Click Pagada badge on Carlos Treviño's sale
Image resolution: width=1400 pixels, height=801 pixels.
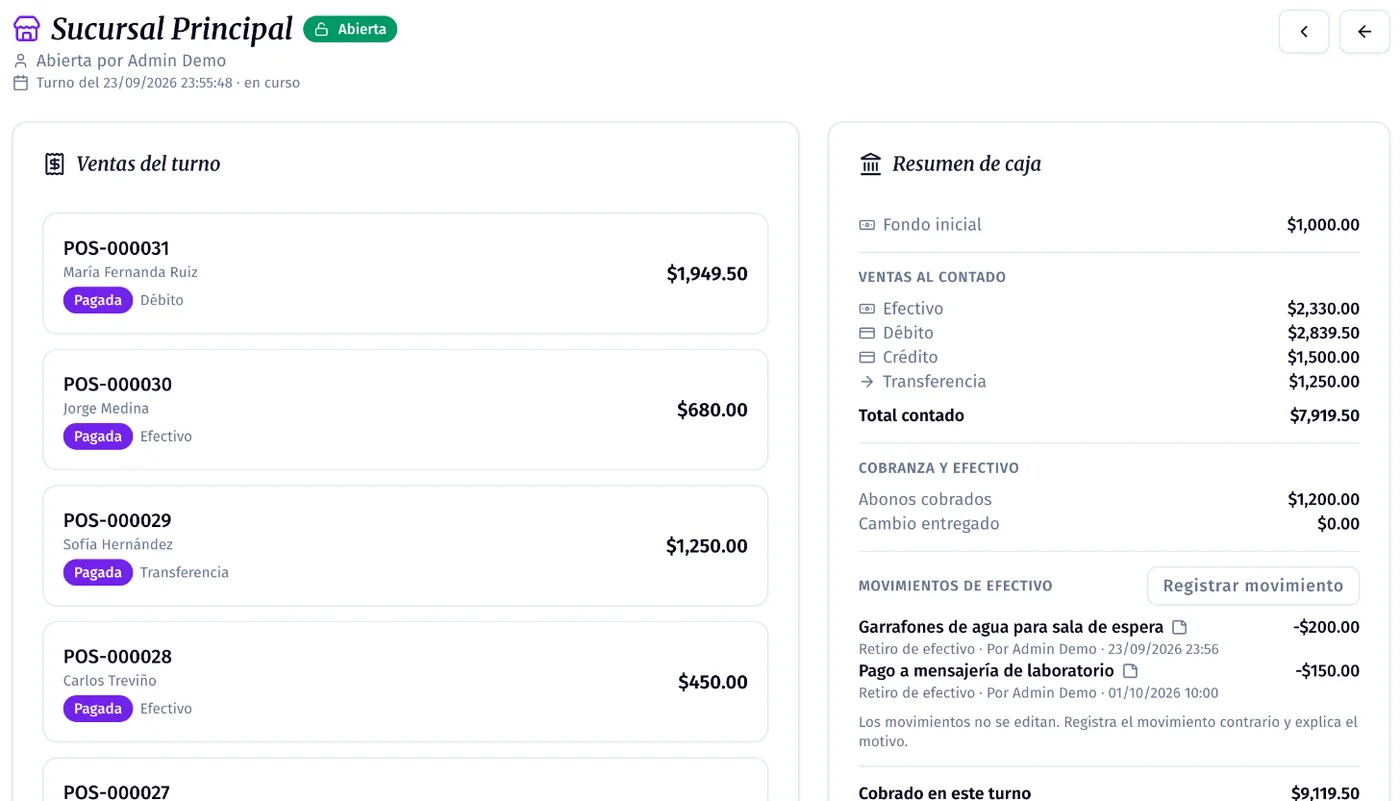click(x=98, y=708)
